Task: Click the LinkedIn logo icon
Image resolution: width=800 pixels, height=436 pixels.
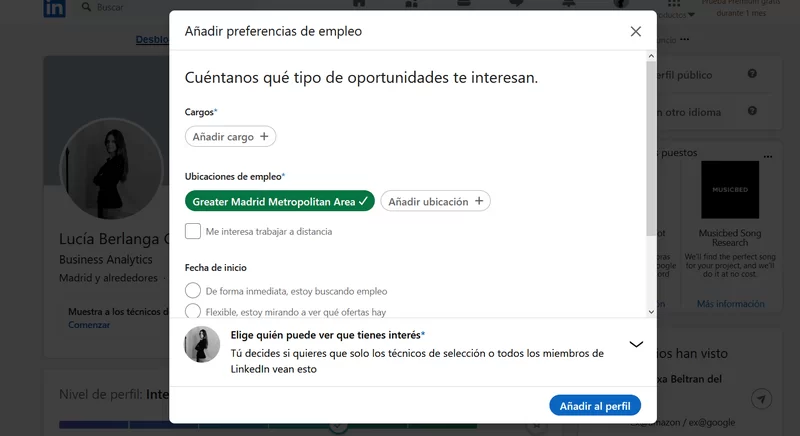Action: [x=55, y=8]
